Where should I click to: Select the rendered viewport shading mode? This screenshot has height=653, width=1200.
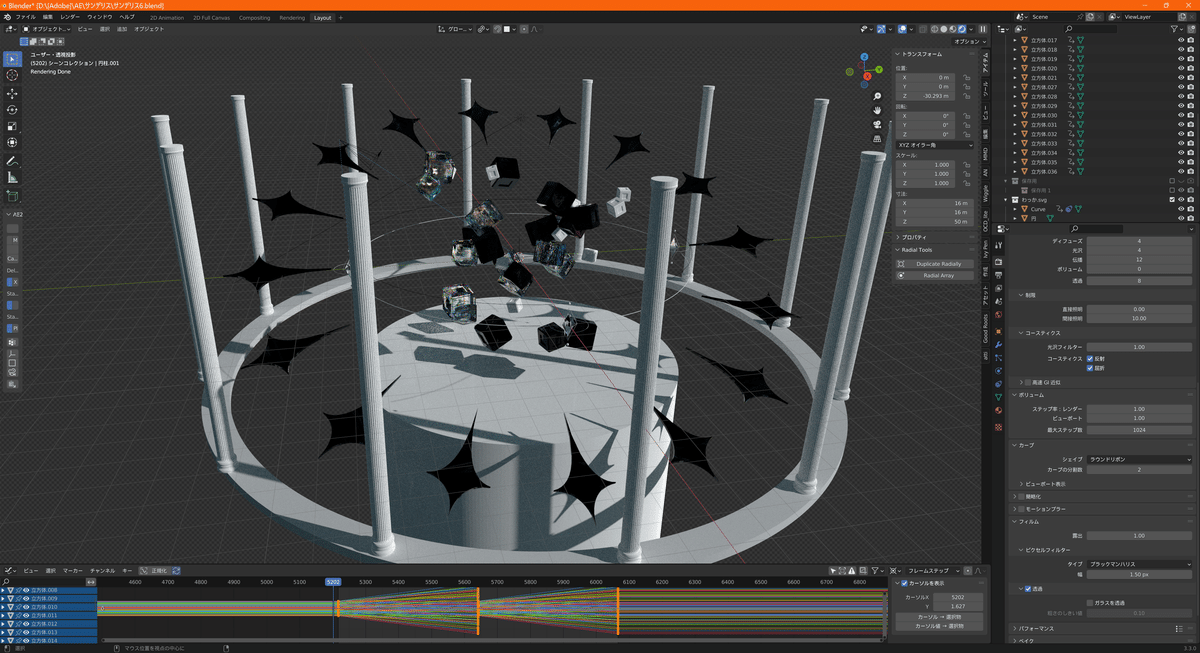(964, 29)
